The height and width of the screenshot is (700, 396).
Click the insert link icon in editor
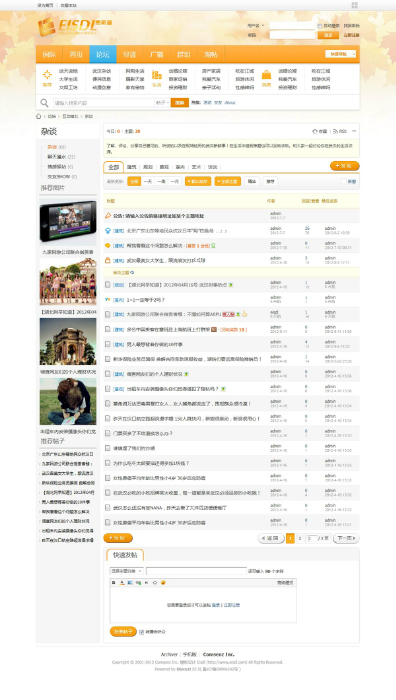tap(138, 583)
